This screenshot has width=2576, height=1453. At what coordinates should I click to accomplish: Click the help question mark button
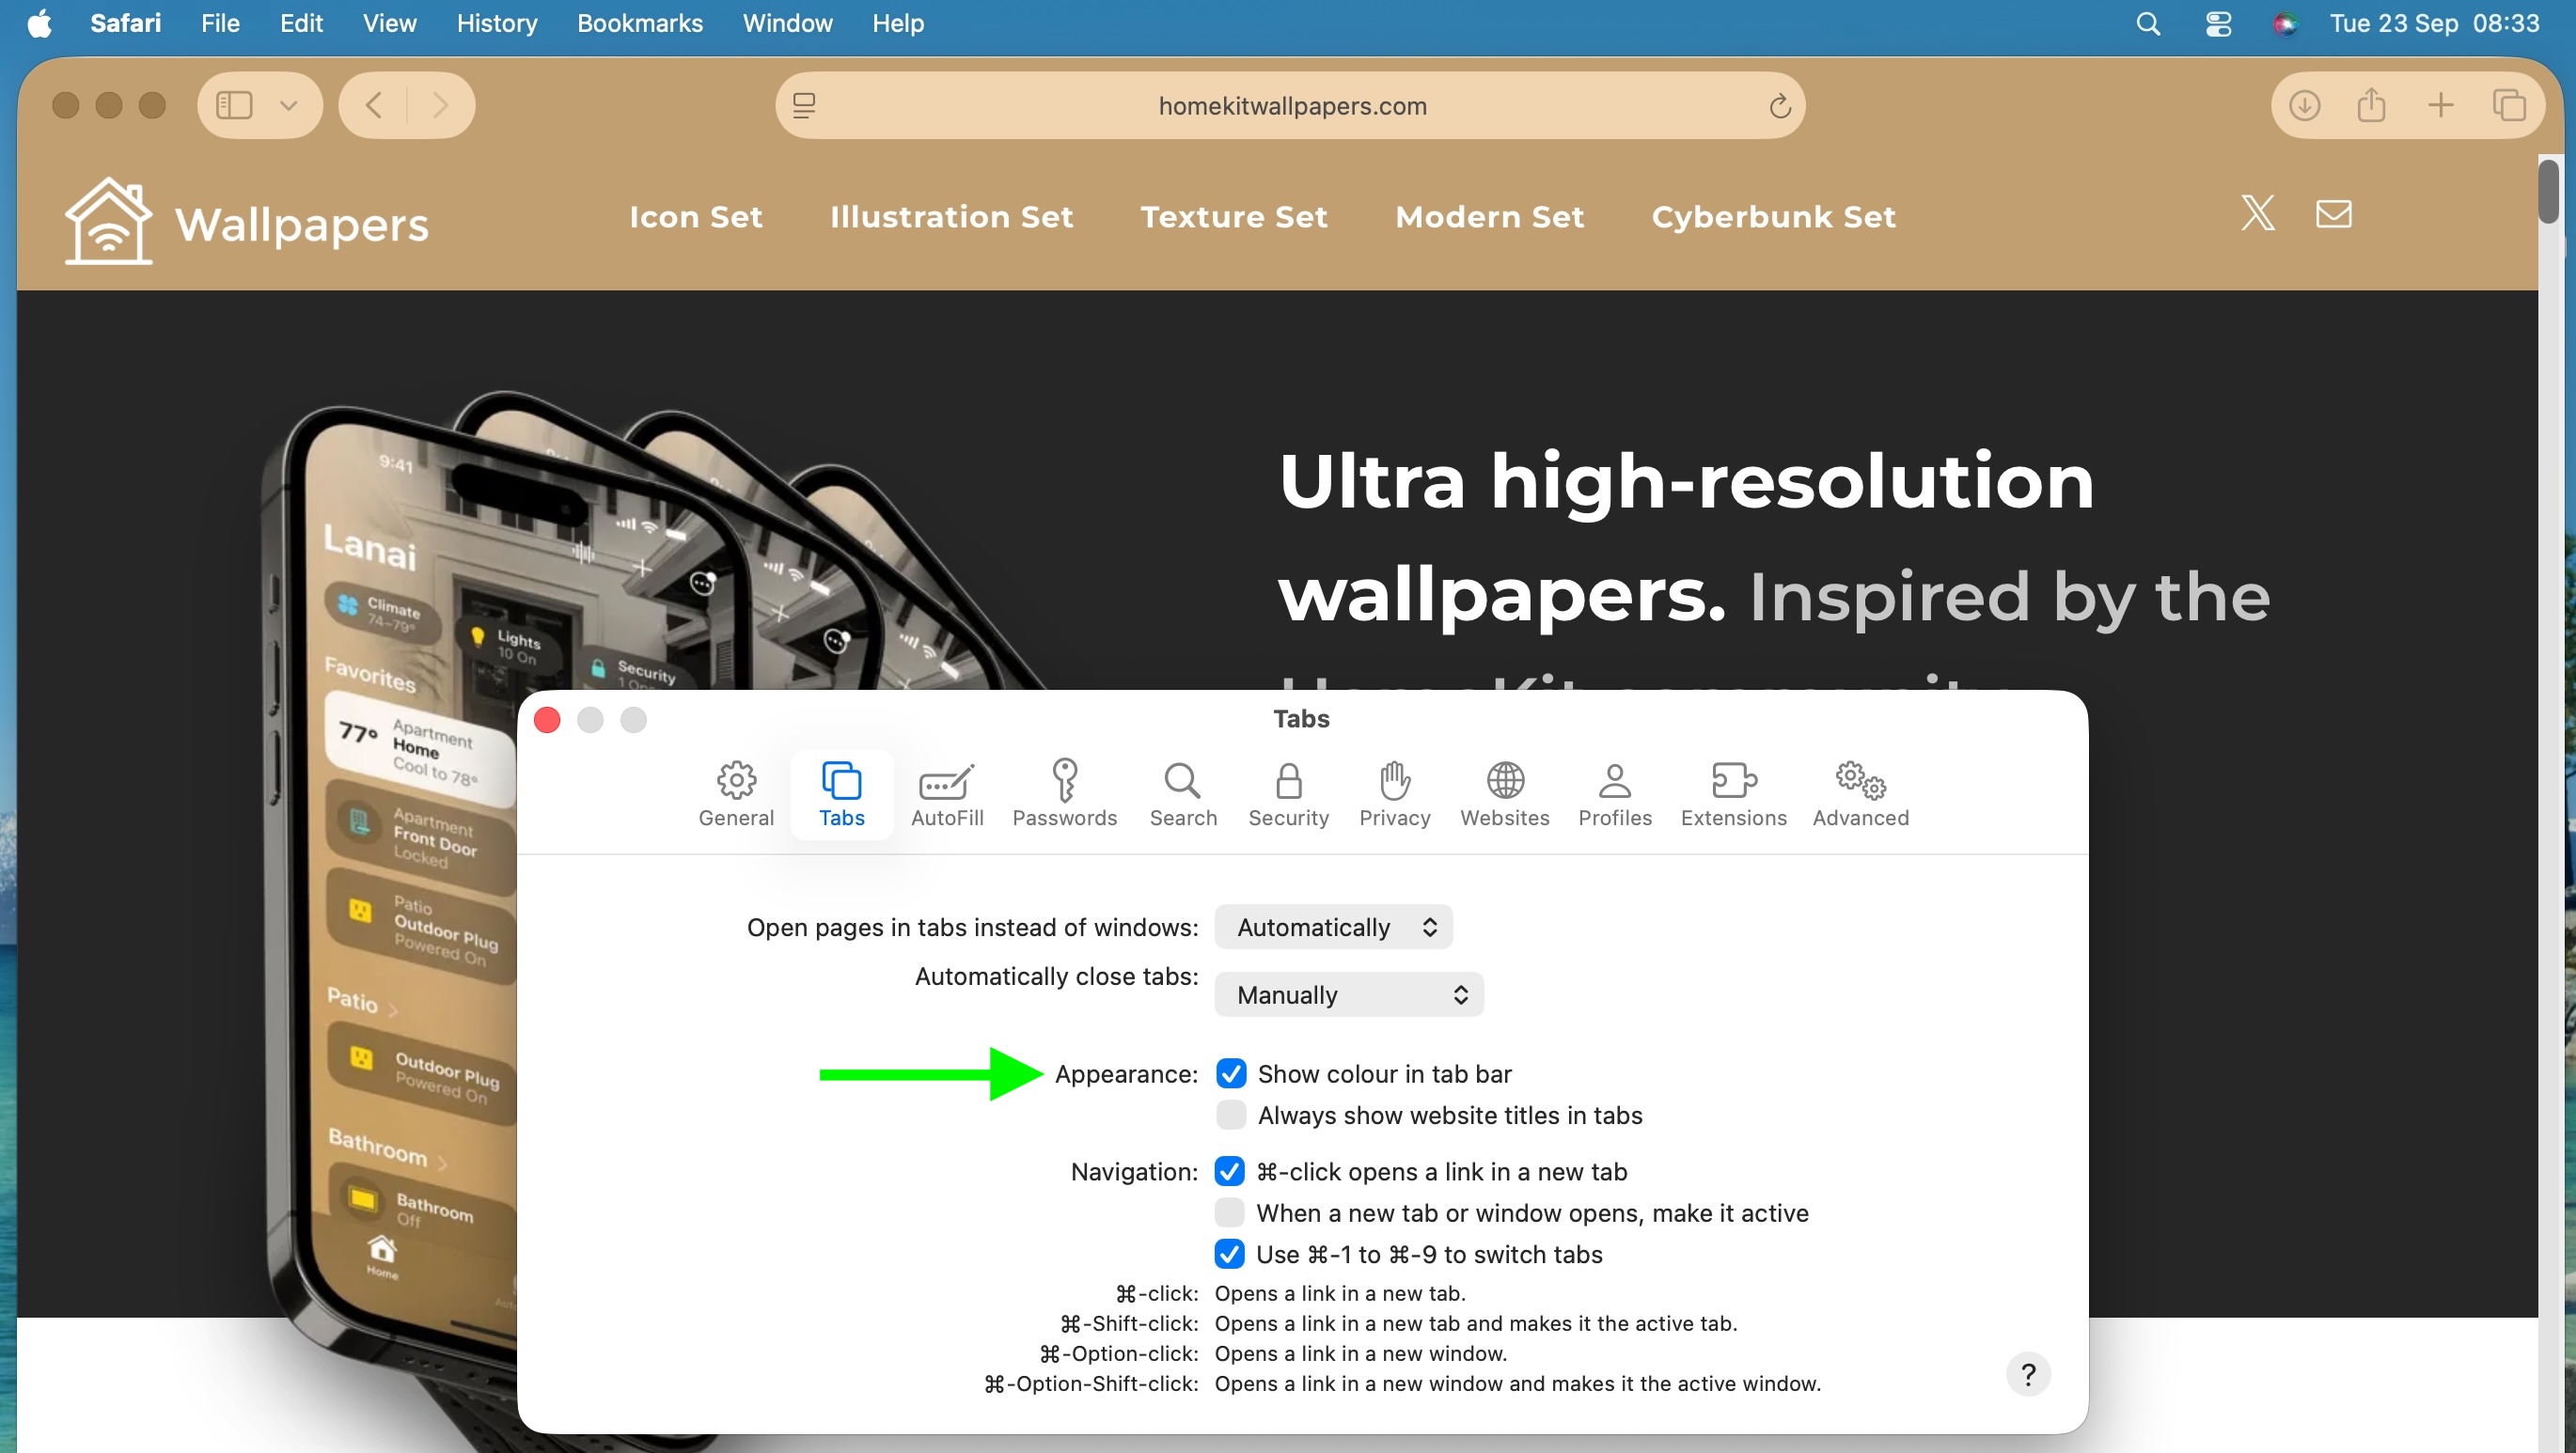[x=2027, y=1374]
